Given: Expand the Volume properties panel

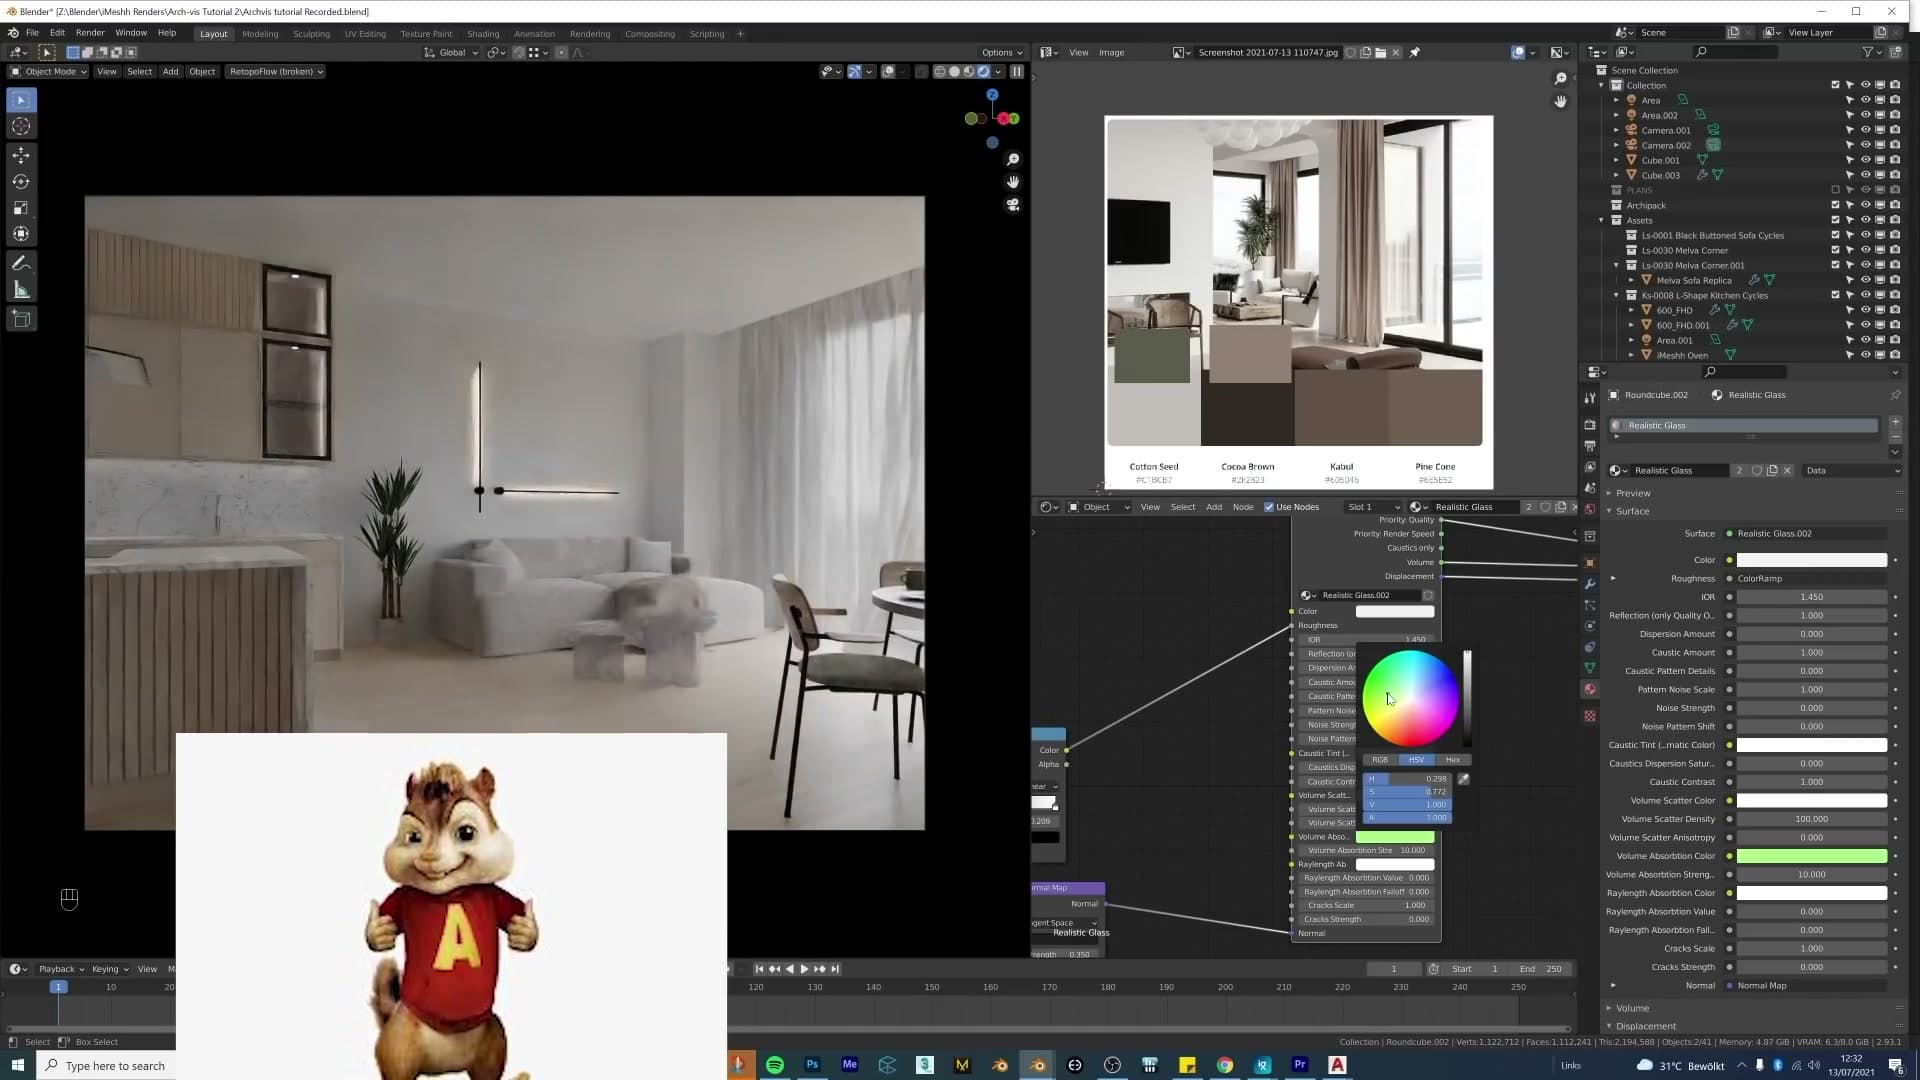Looking at the screenshot, I should [x=1632, y=1008].
